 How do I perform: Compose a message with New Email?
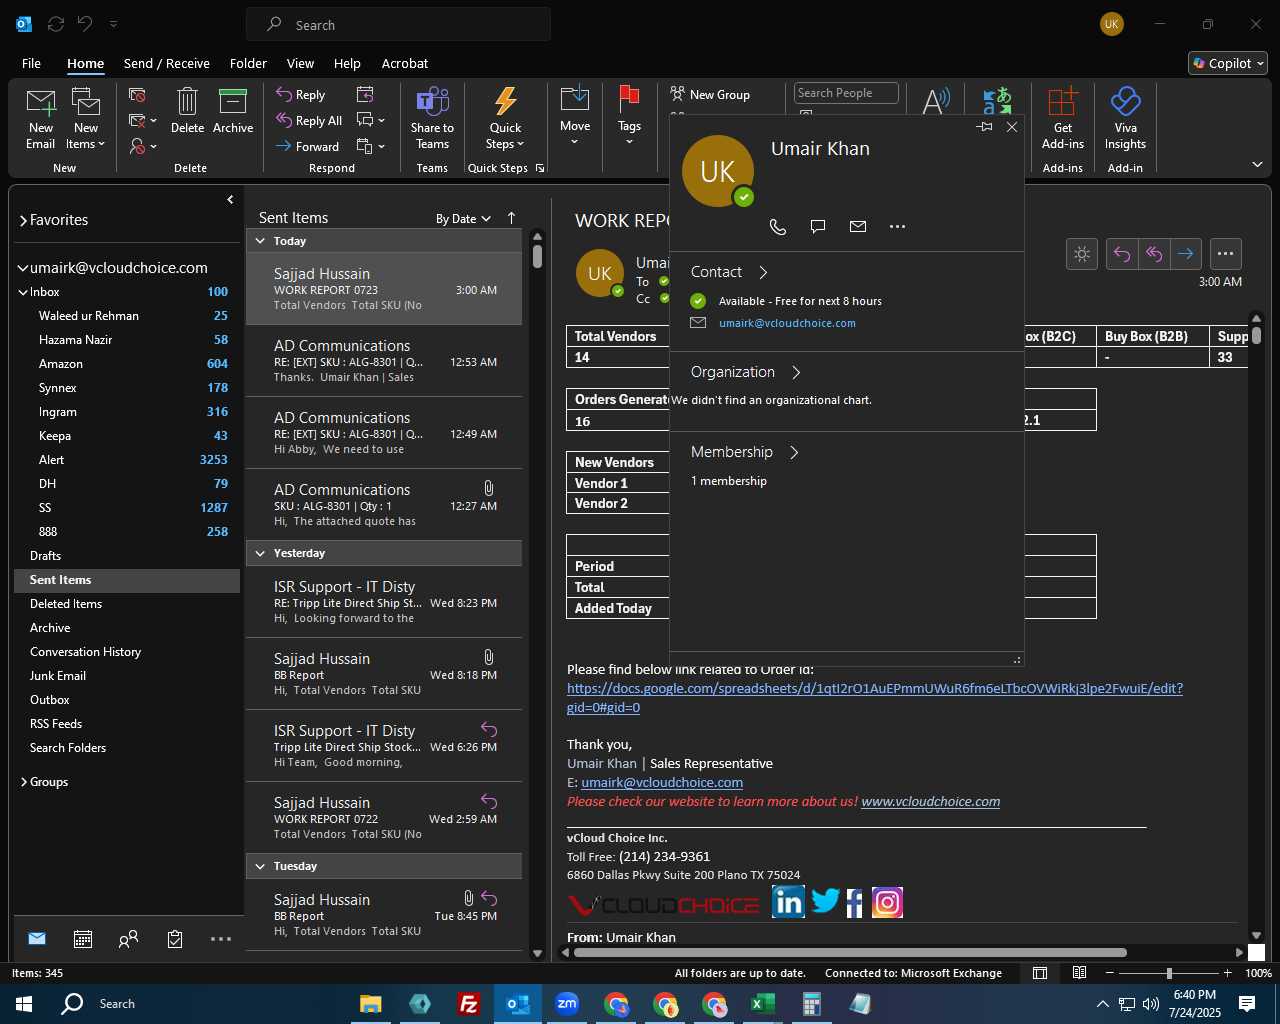pos(41,118)
